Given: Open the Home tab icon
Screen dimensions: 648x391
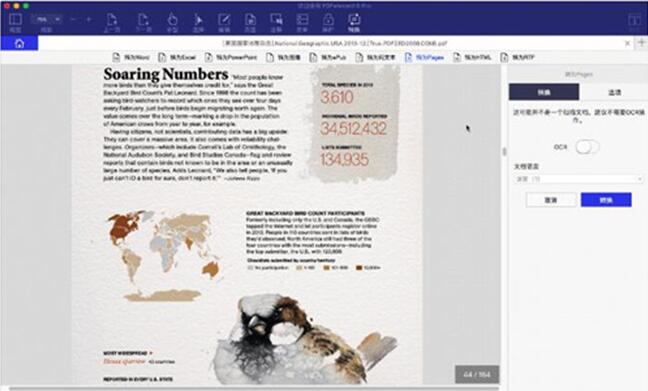Looking at the screenshot, I should click(x=19, y=43).
